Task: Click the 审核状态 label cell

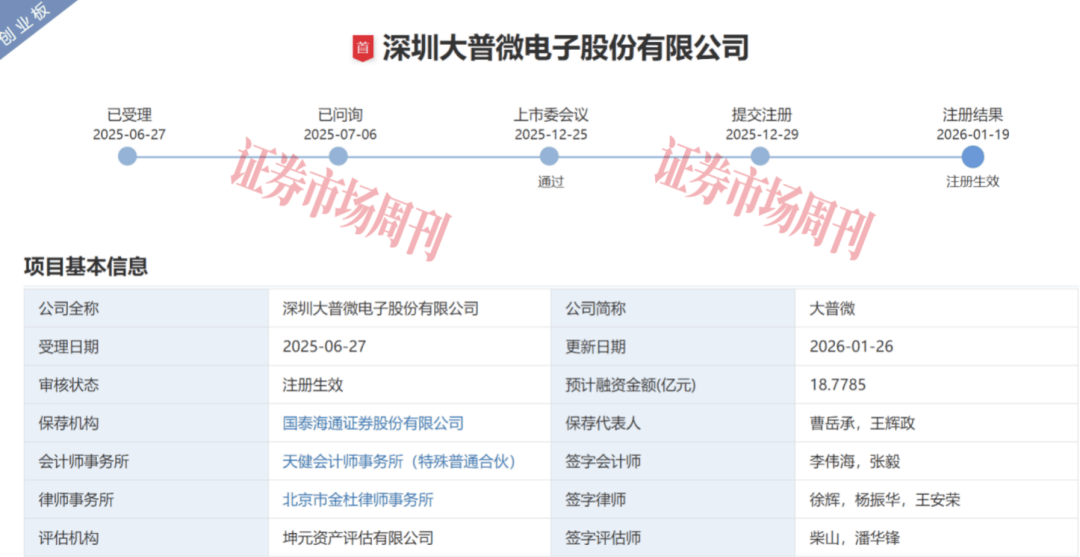Action: coord(146,384)
